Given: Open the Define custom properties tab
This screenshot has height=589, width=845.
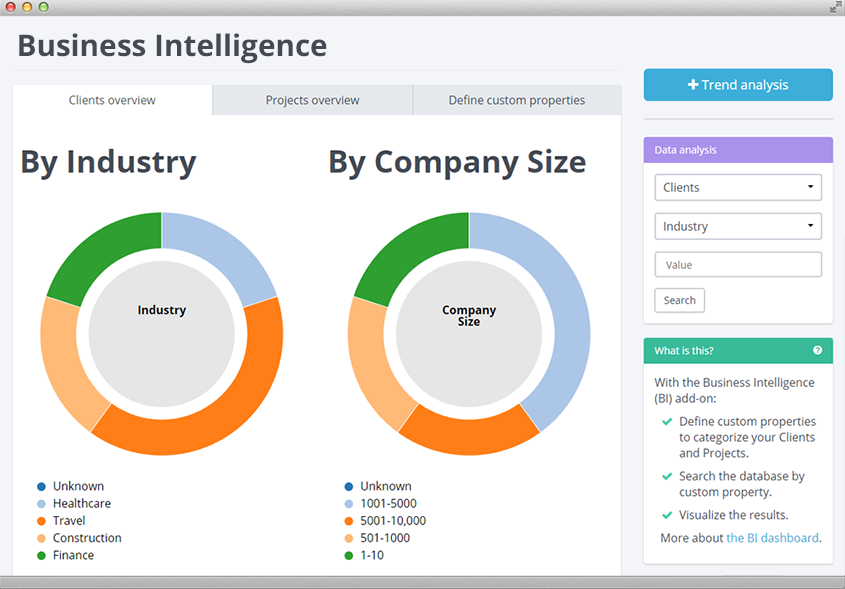Looking at the screenshot, I should [x=517, y=100].
